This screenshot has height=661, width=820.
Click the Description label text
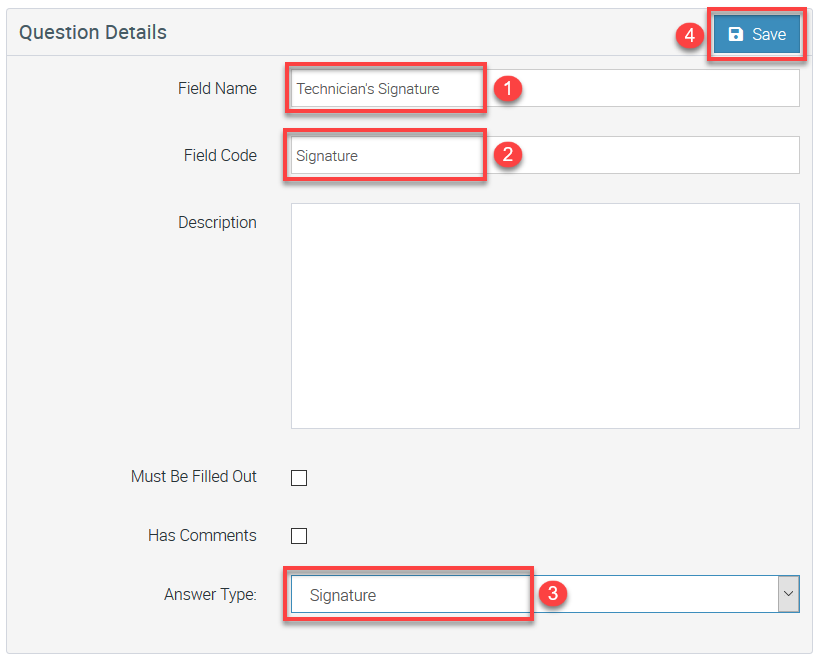point(217,222)
